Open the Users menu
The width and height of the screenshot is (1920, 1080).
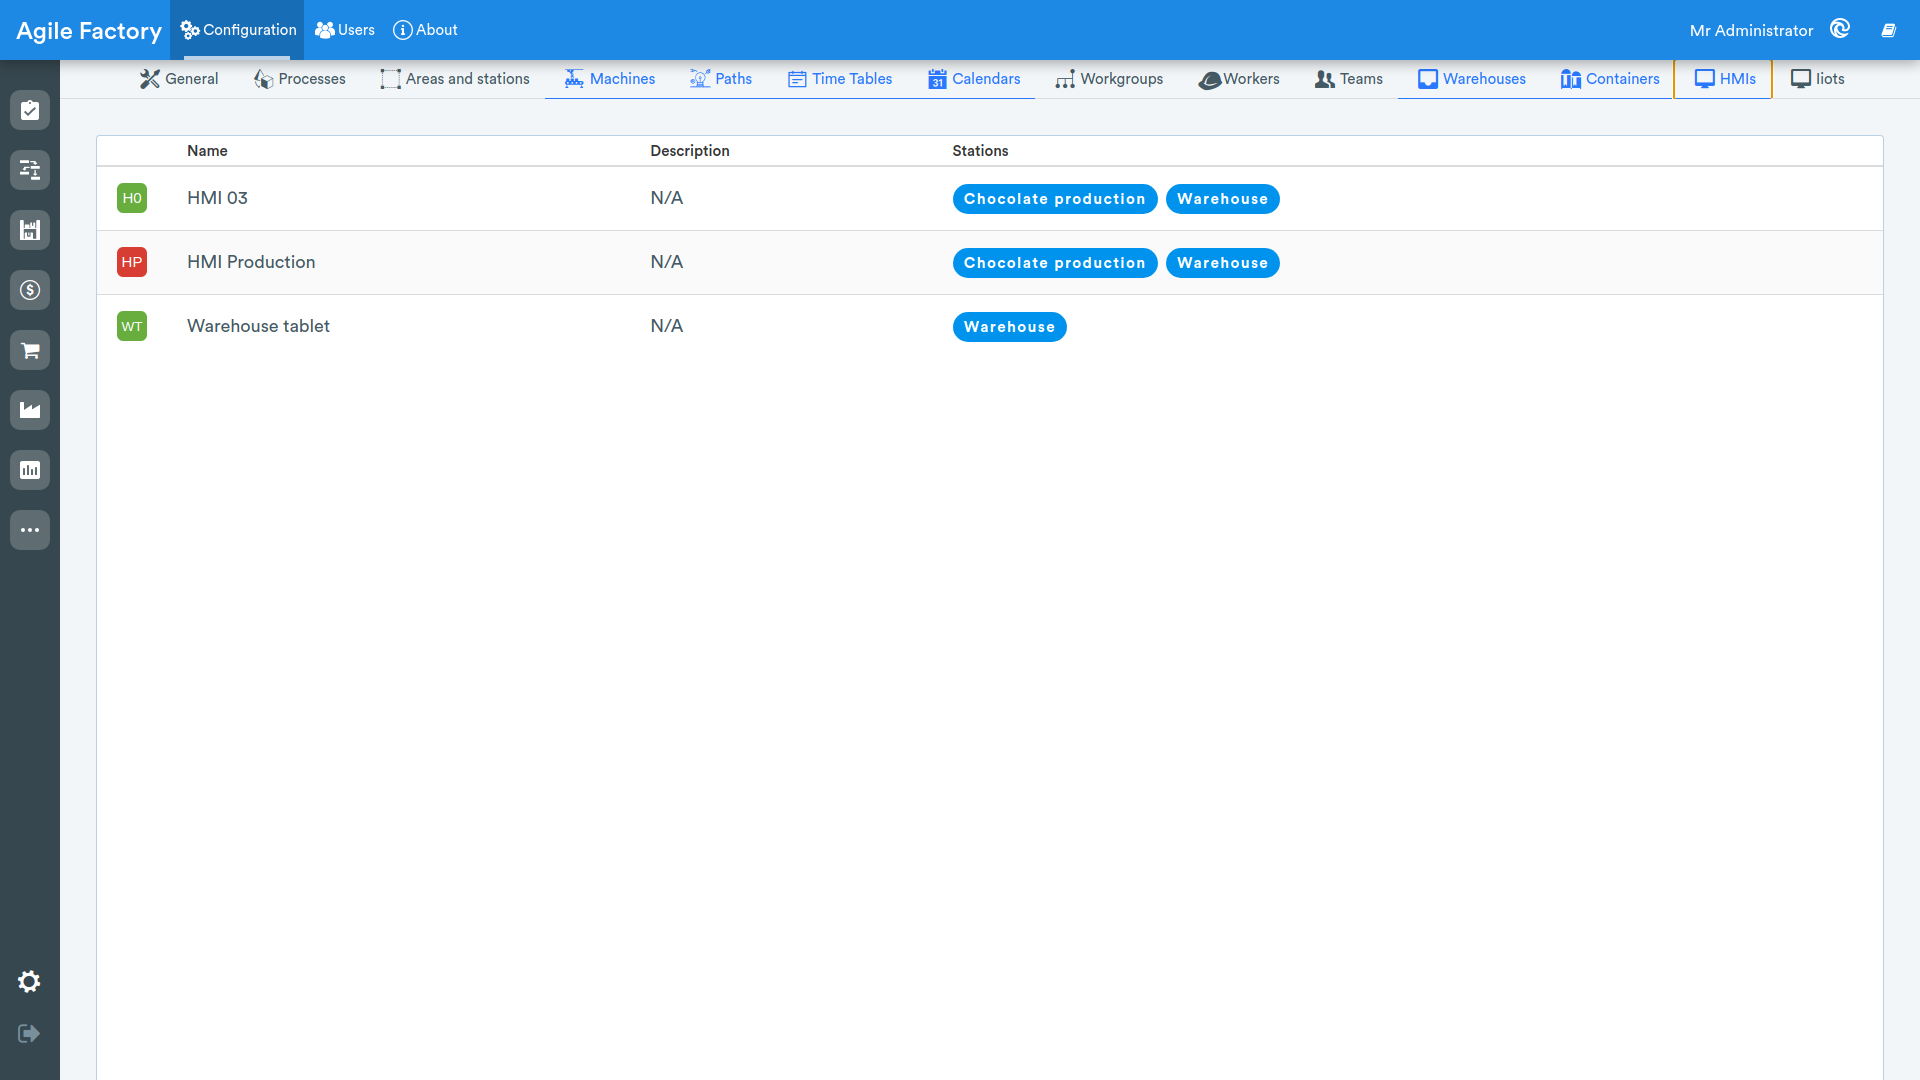(x=345, y=30)
